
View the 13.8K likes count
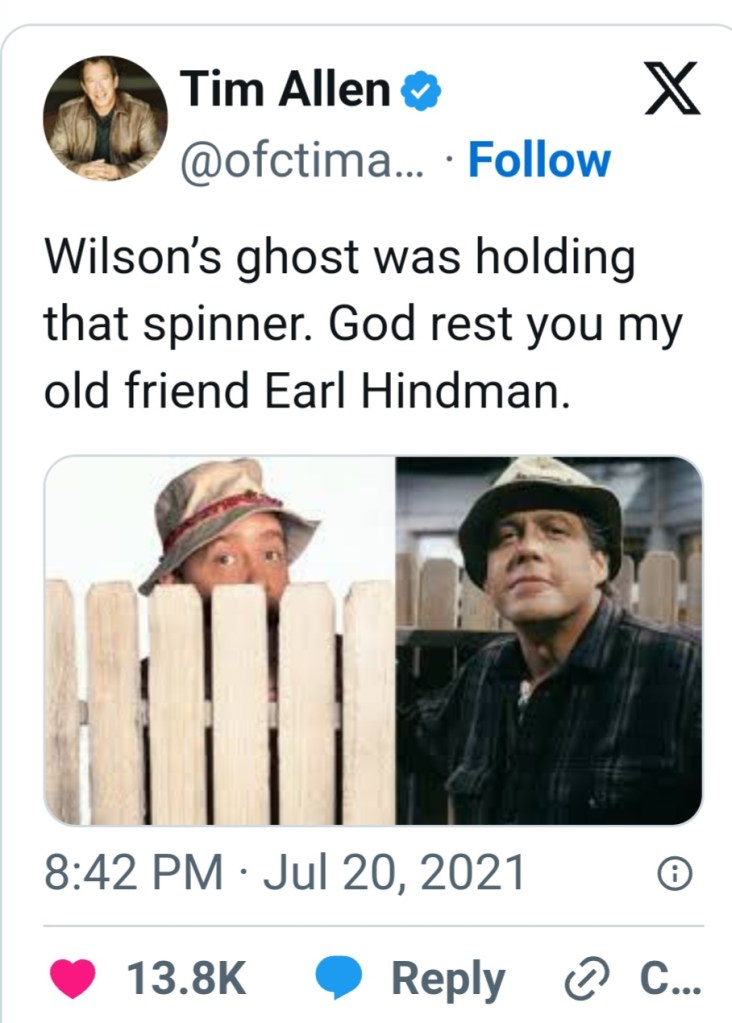(188, 979)
